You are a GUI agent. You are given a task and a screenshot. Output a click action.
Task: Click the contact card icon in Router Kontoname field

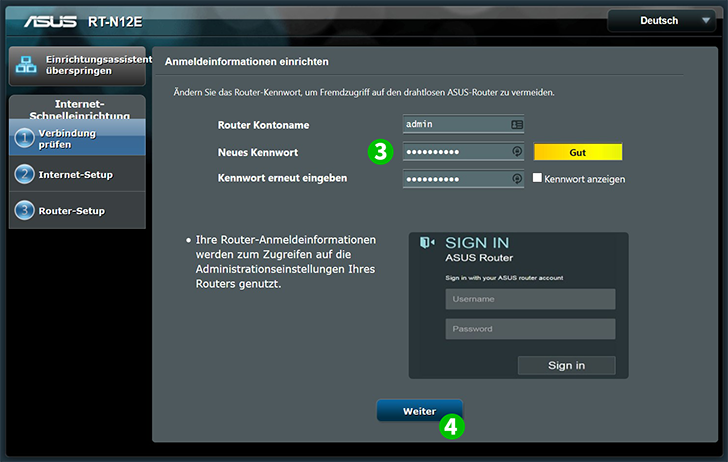tap(517, 124)
